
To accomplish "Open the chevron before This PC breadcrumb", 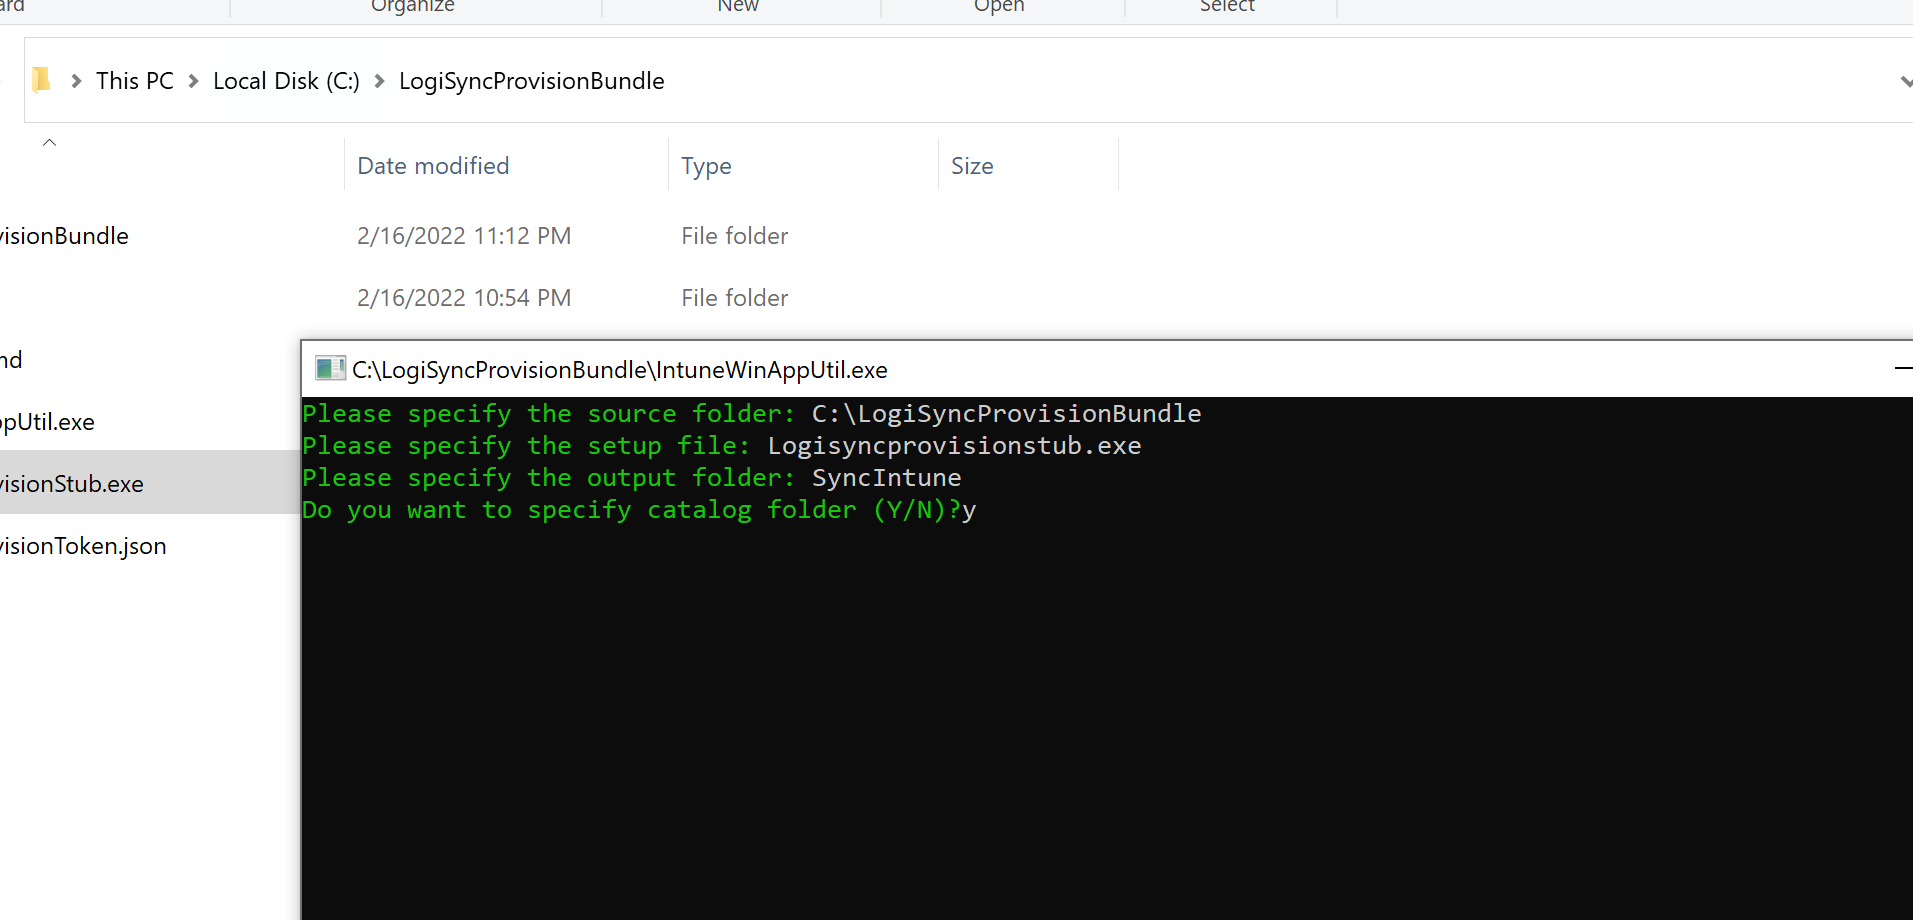I will pos(76,81).
